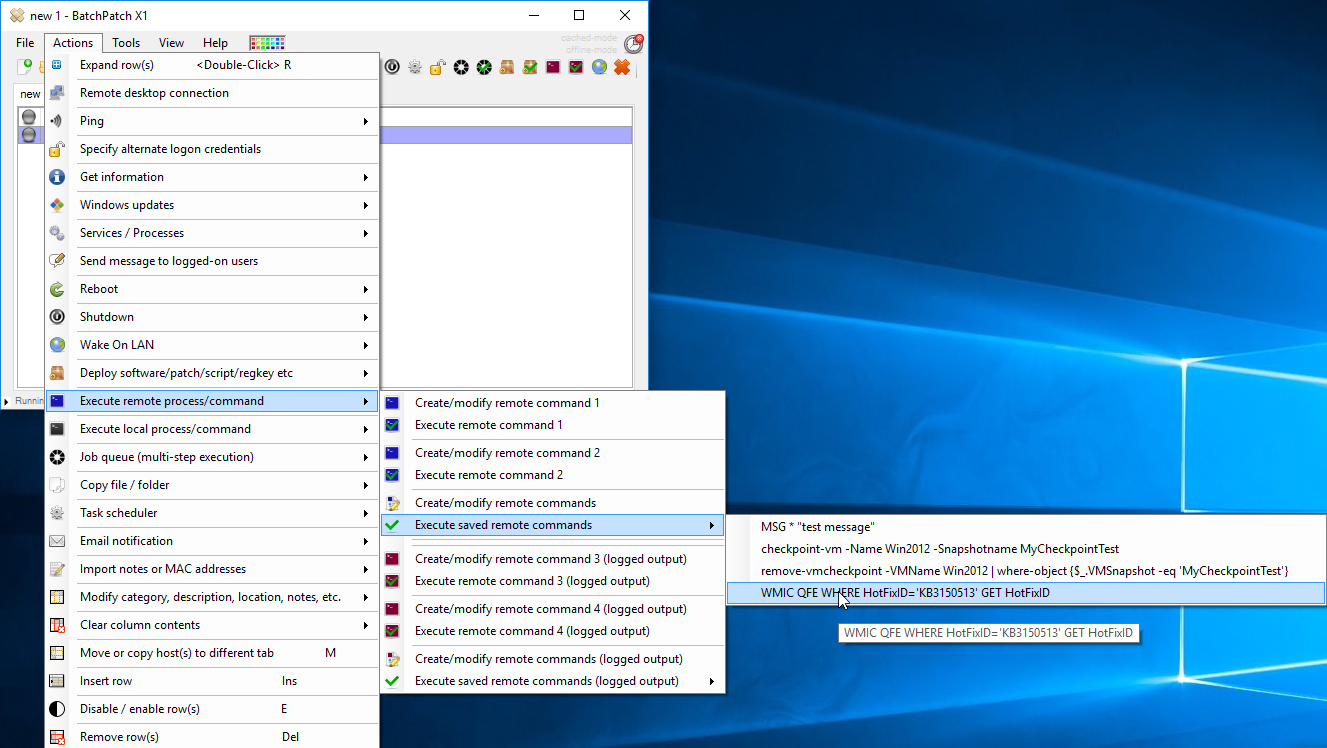Click the orange X remove icon in toolbar
This screenshot has width=1327, height=748.
tap(622, 67)
